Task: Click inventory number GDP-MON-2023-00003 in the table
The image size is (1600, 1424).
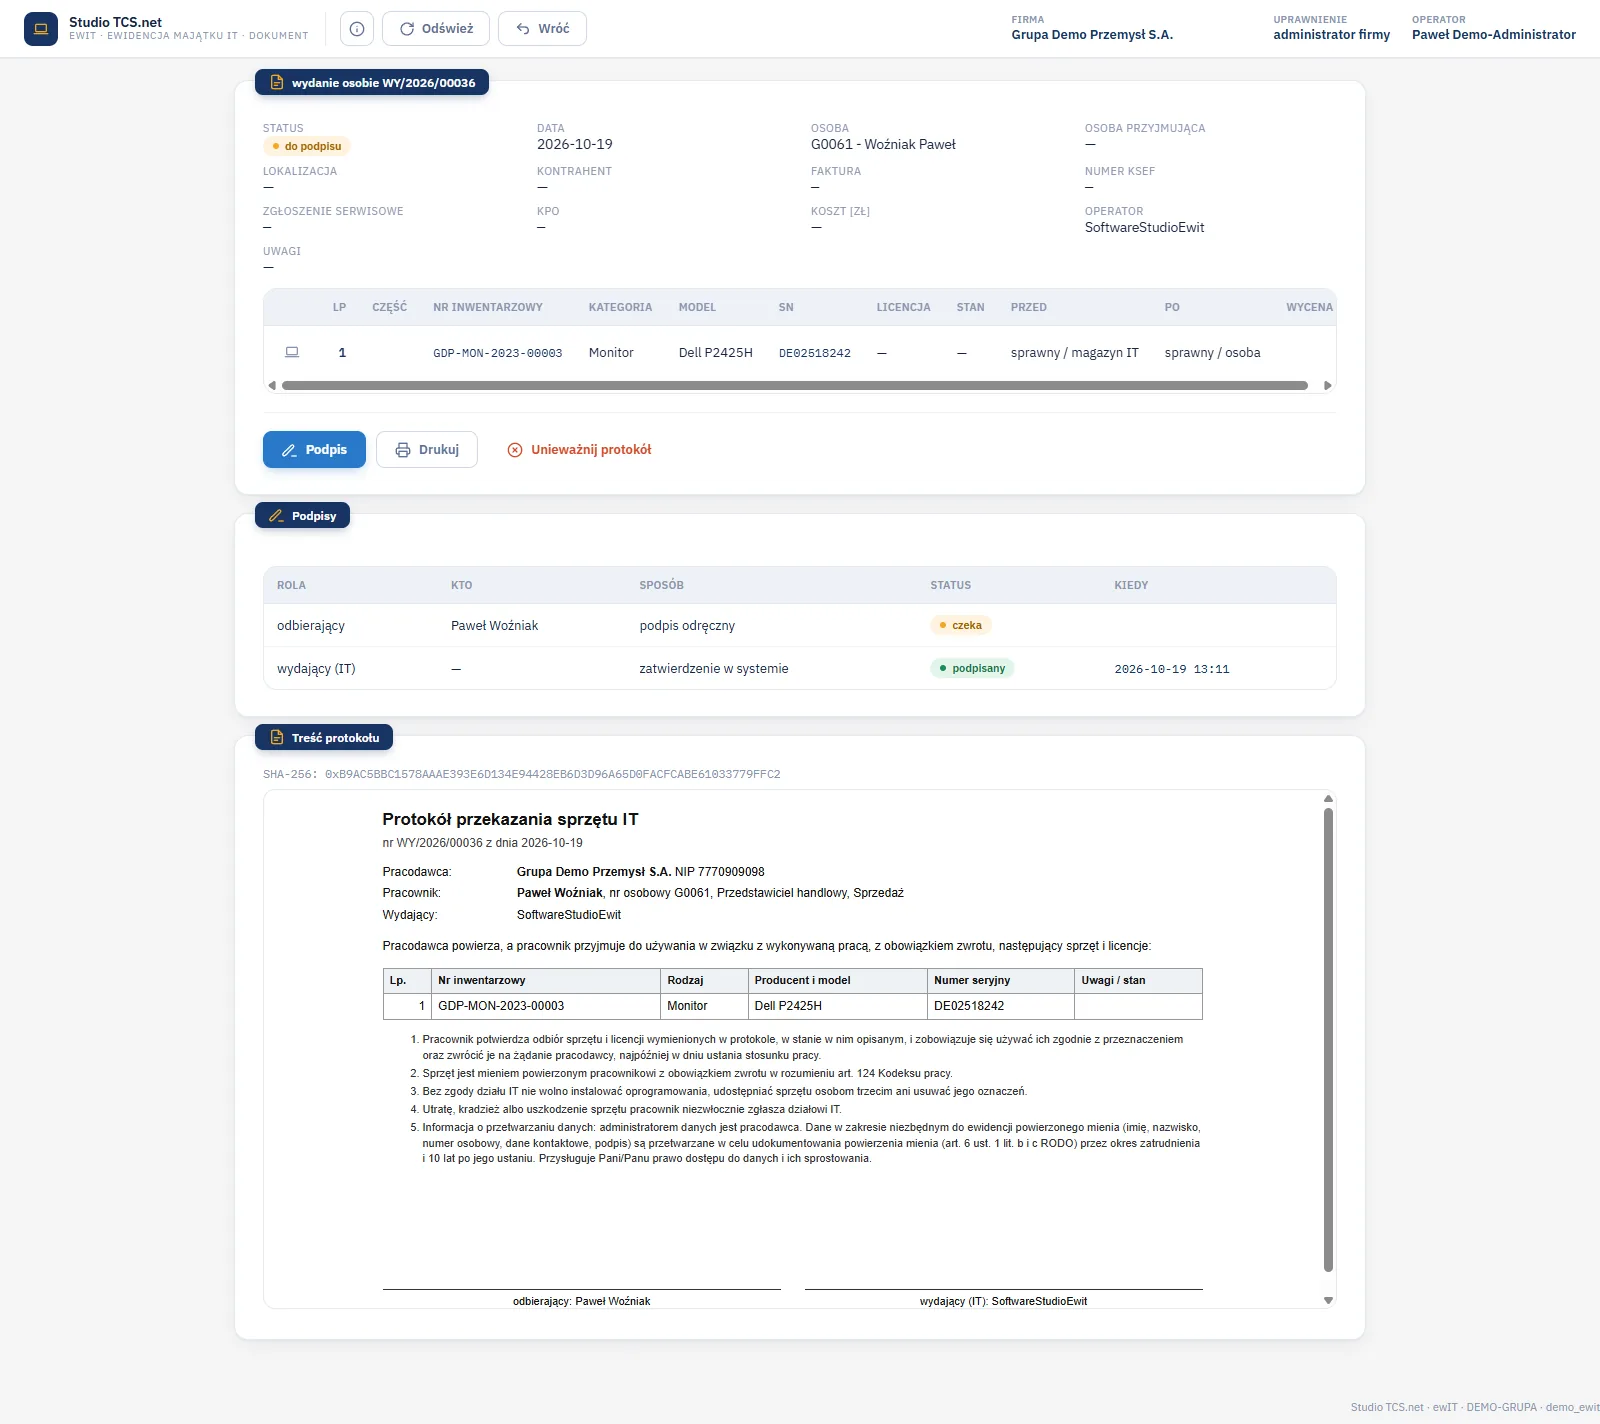Action: tap(497, 353)
